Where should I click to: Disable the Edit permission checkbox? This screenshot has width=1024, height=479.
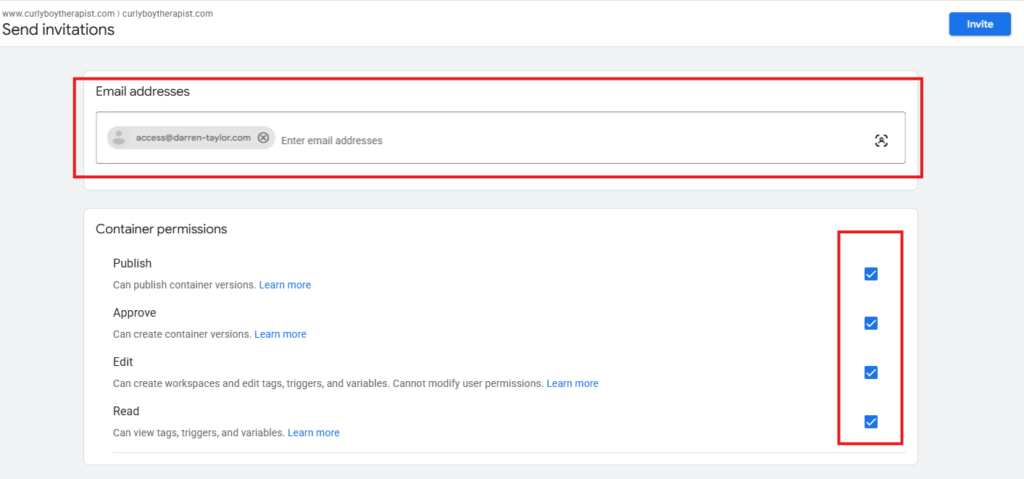coord(871,372)
